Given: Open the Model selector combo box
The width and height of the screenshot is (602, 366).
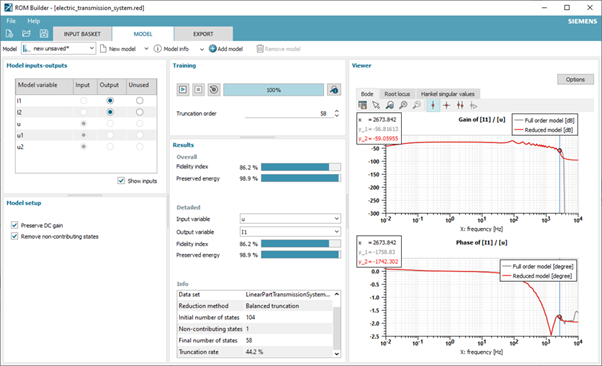Looking at the screenshot, I should [x=58, y=48].
